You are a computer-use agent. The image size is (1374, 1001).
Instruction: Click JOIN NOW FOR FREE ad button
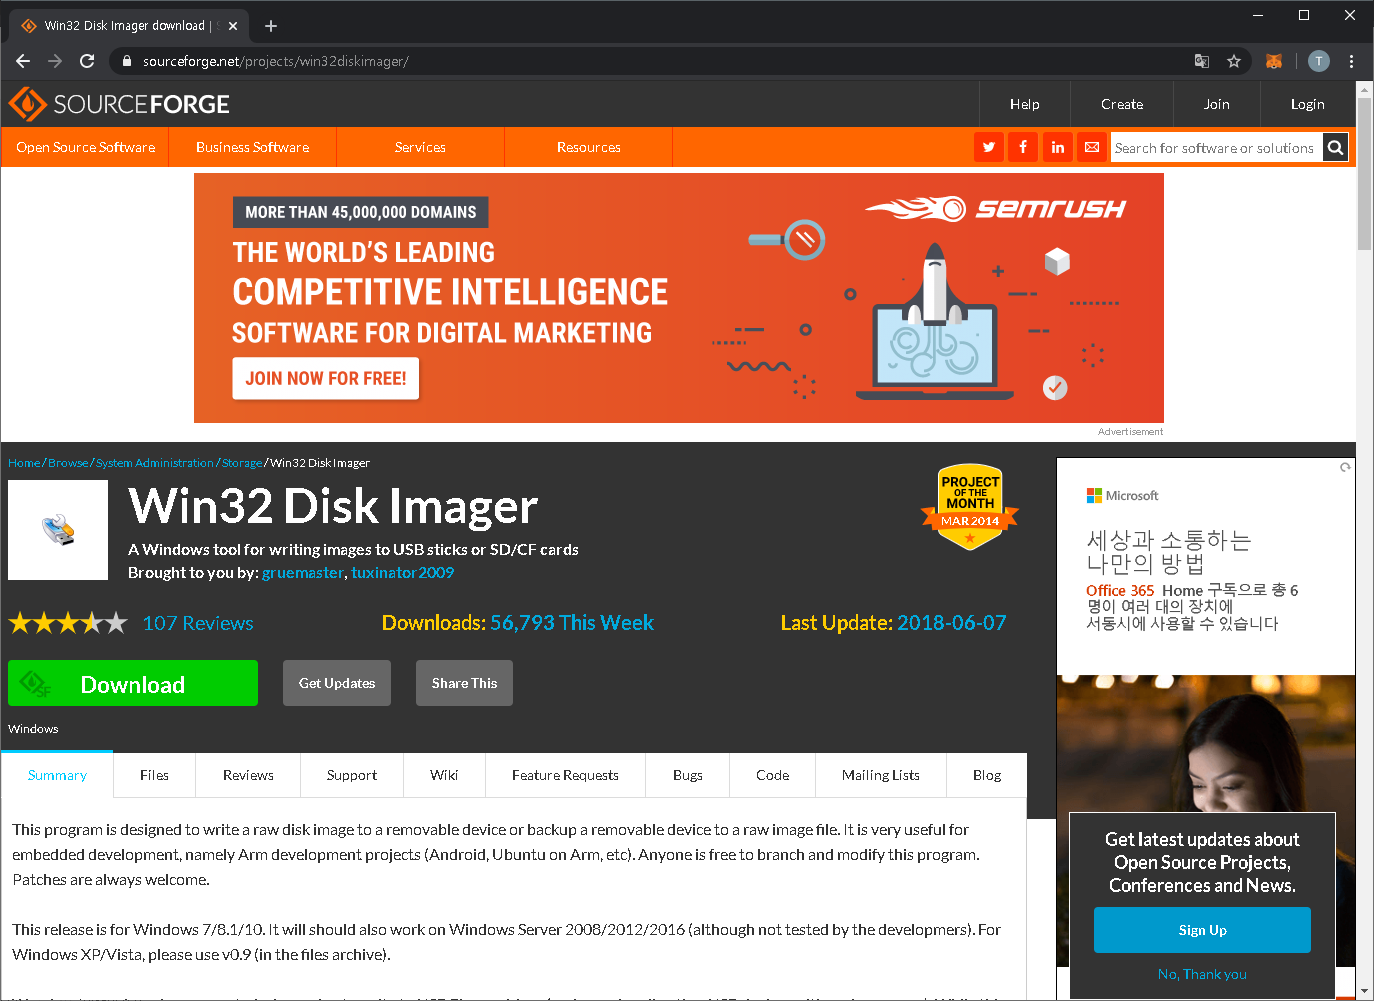coord(326,379)
